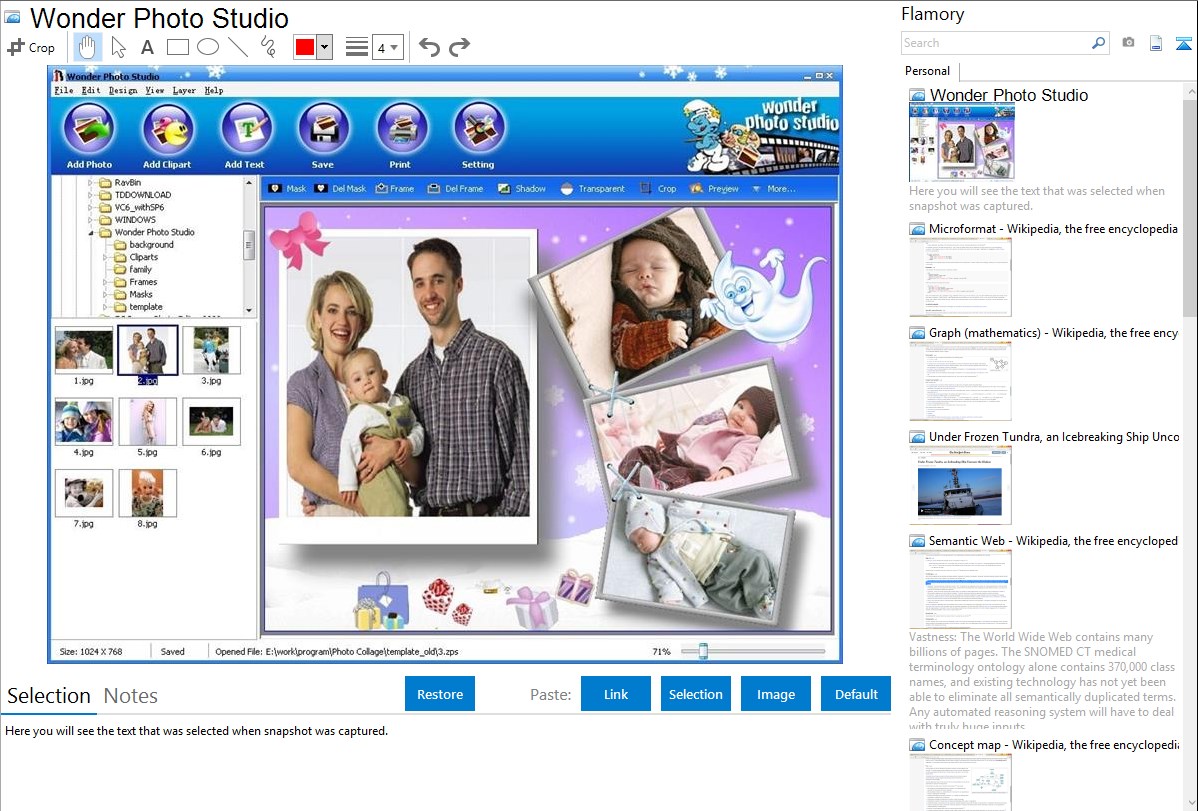Click Crop in the photo toolbar
The image size is (1198, 811).
pos(658,189)
